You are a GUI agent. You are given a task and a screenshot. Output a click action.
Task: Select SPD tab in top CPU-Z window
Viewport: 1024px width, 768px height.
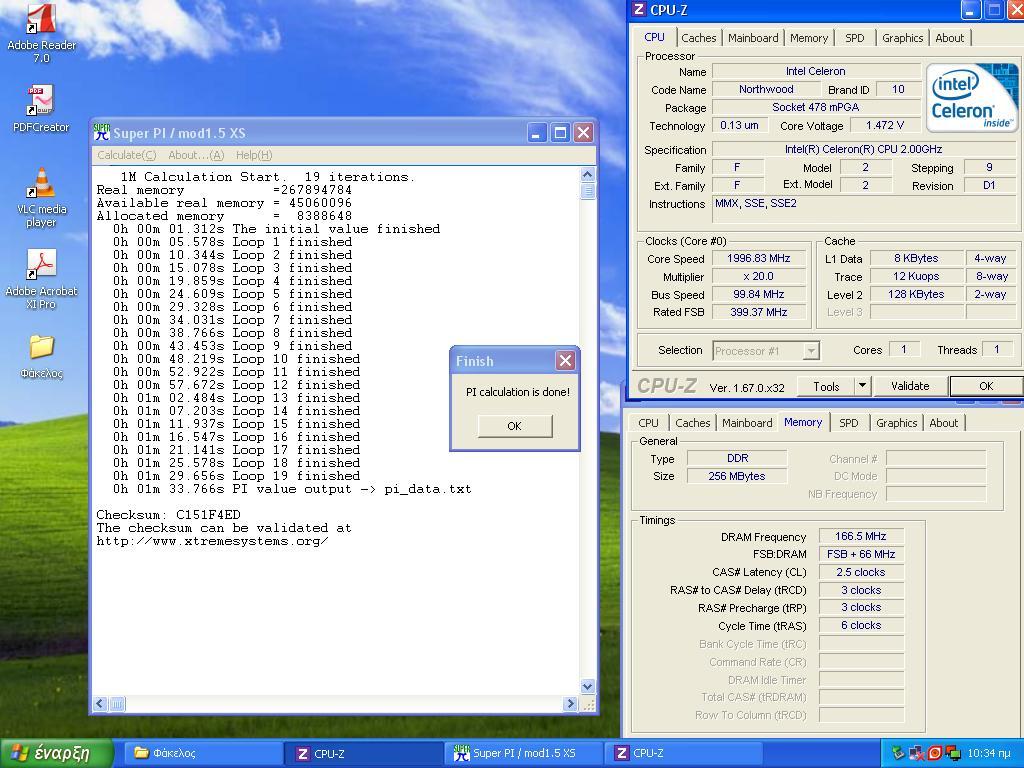[854, 38]
